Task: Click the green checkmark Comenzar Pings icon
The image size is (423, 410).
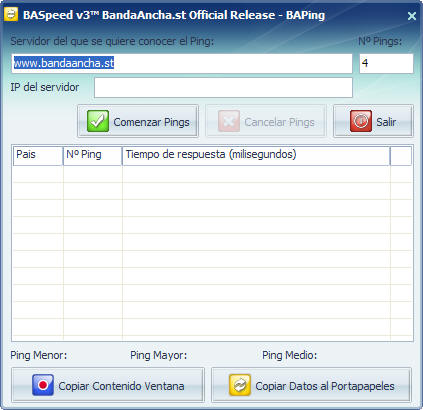Action: 98,121
